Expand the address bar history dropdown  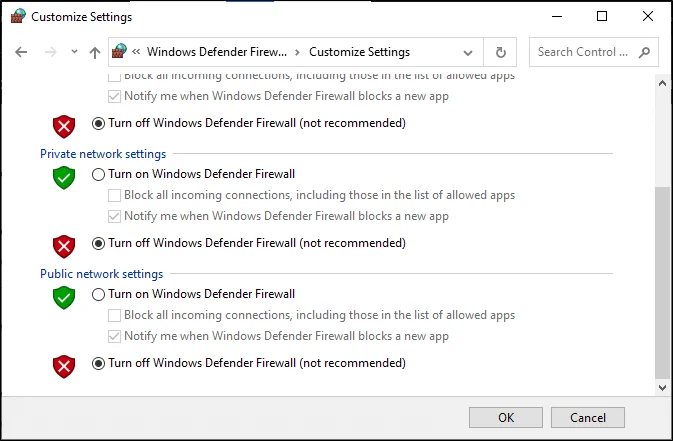point(468,52)
